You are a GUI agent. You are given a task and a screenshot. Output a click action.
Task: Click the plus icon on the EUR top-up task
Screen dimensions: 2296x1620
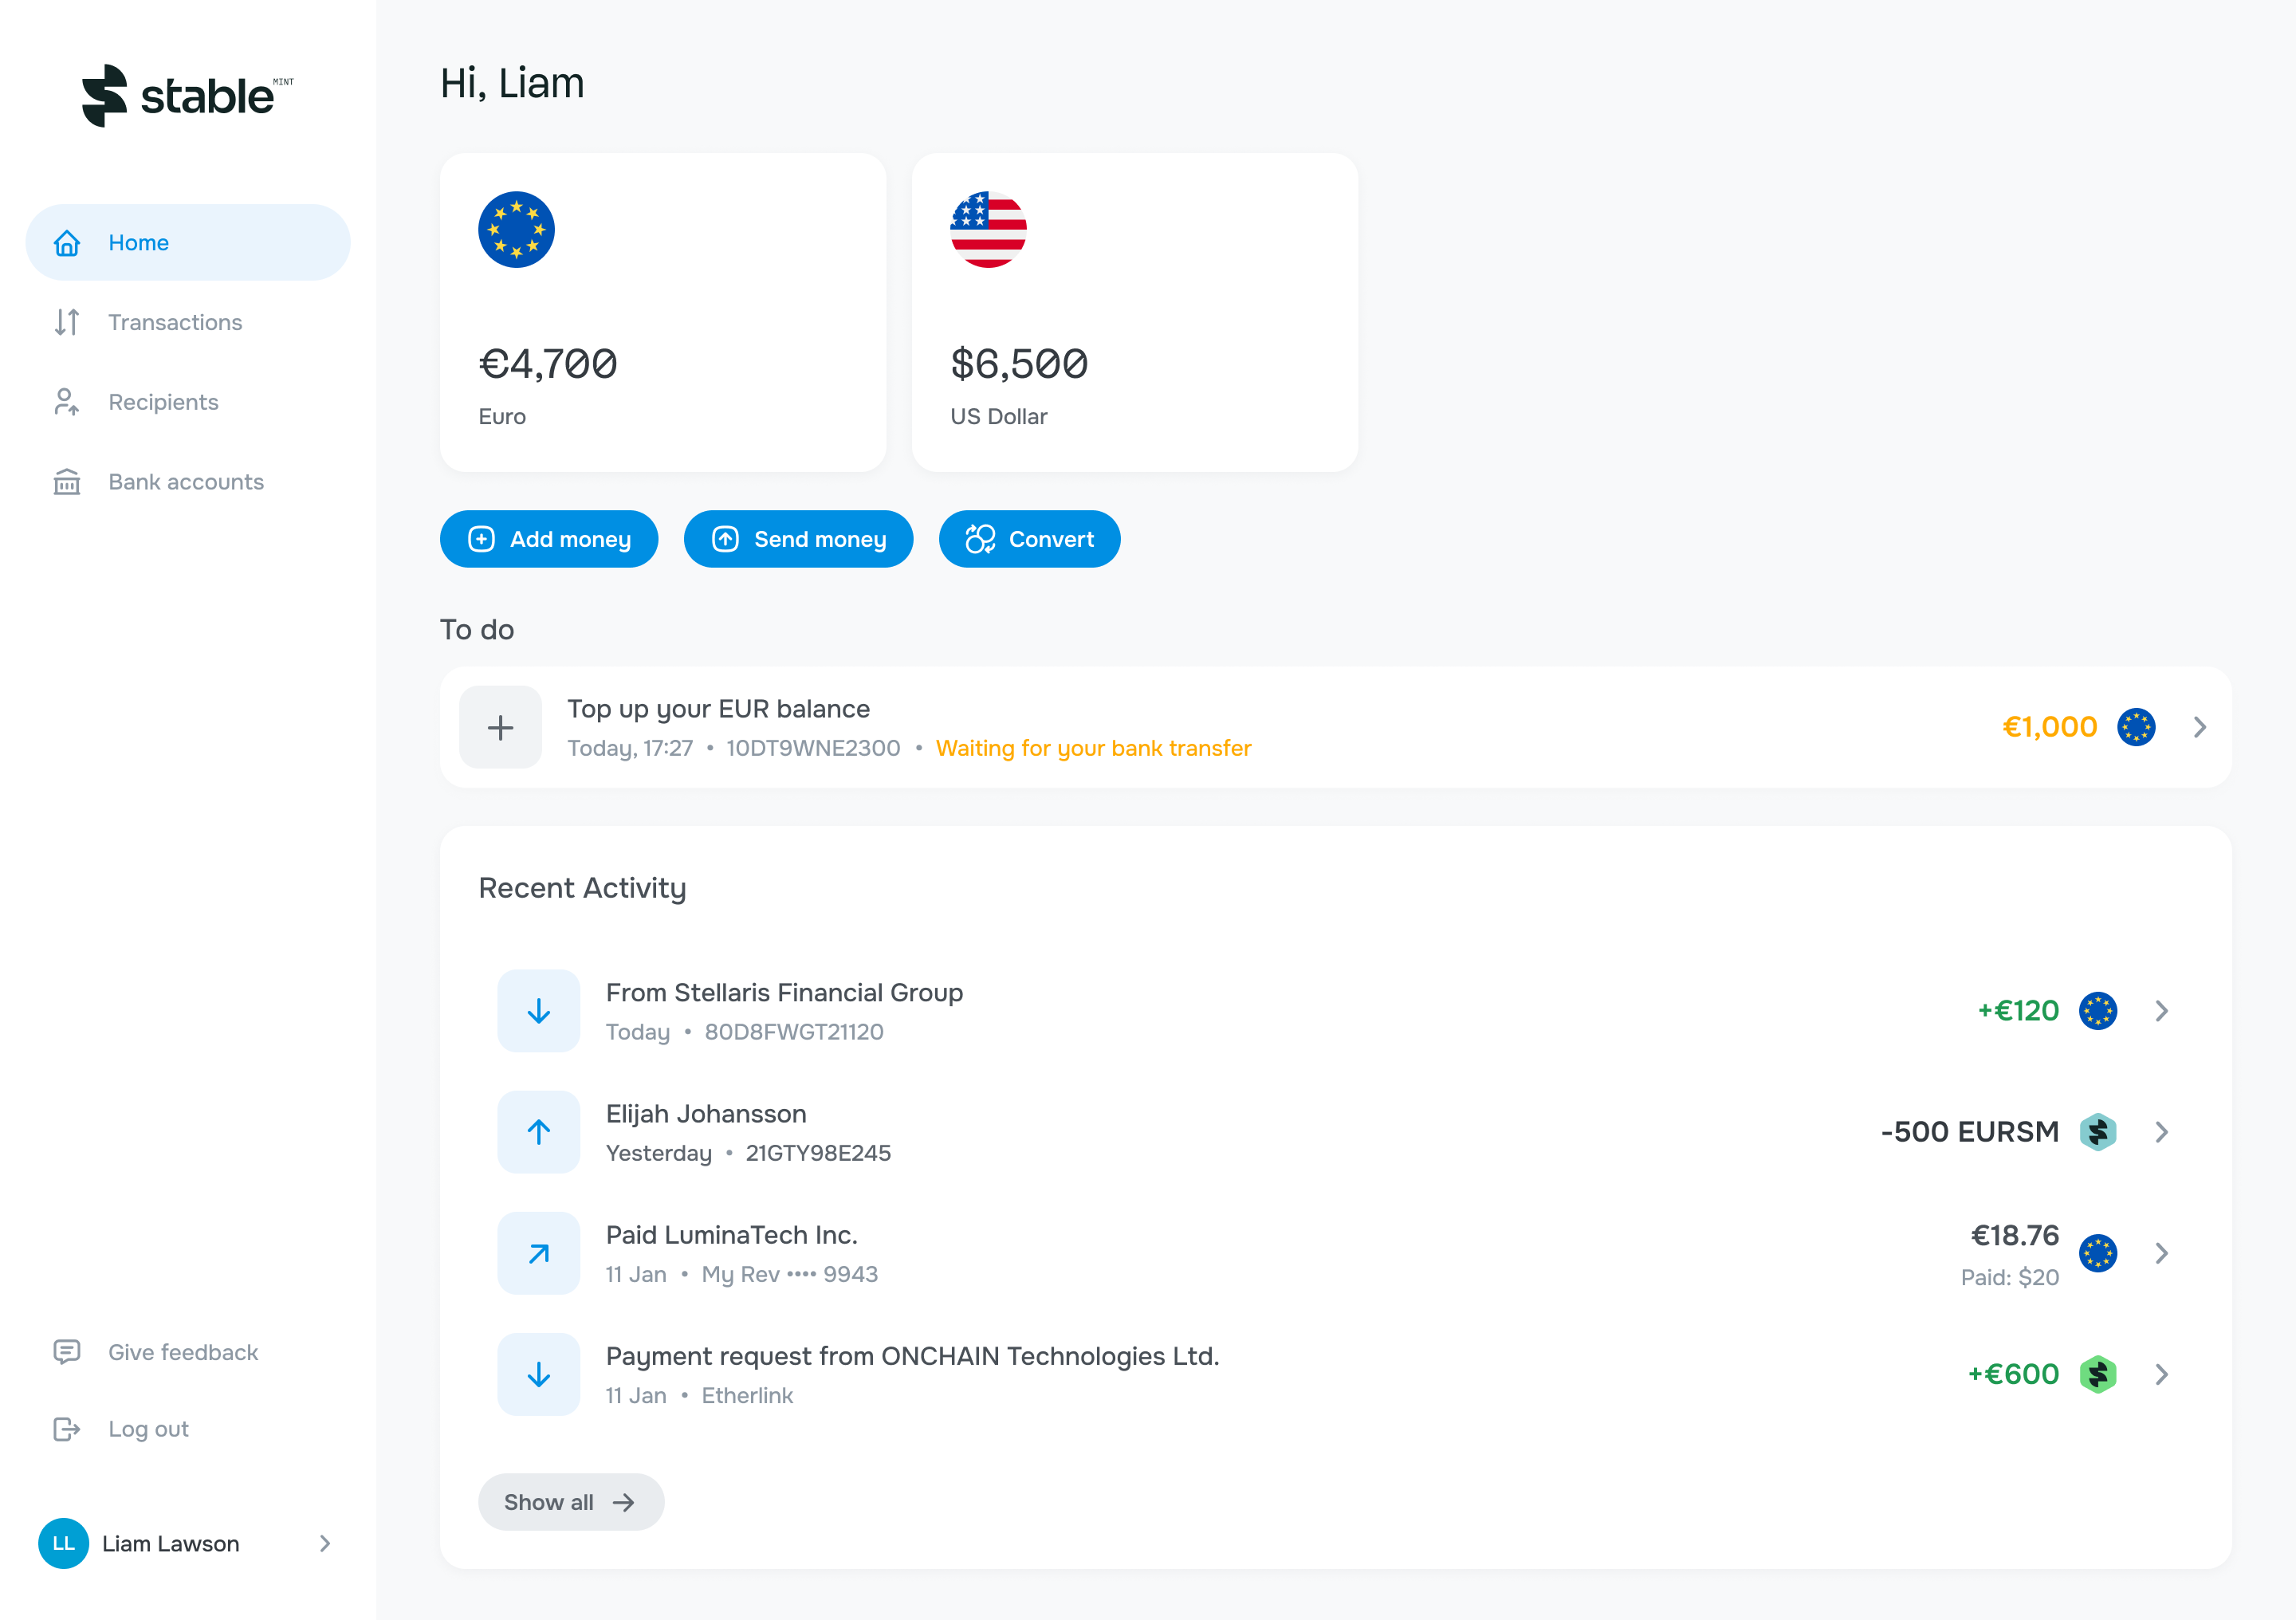pyautogui.click(x=500, y=727)
